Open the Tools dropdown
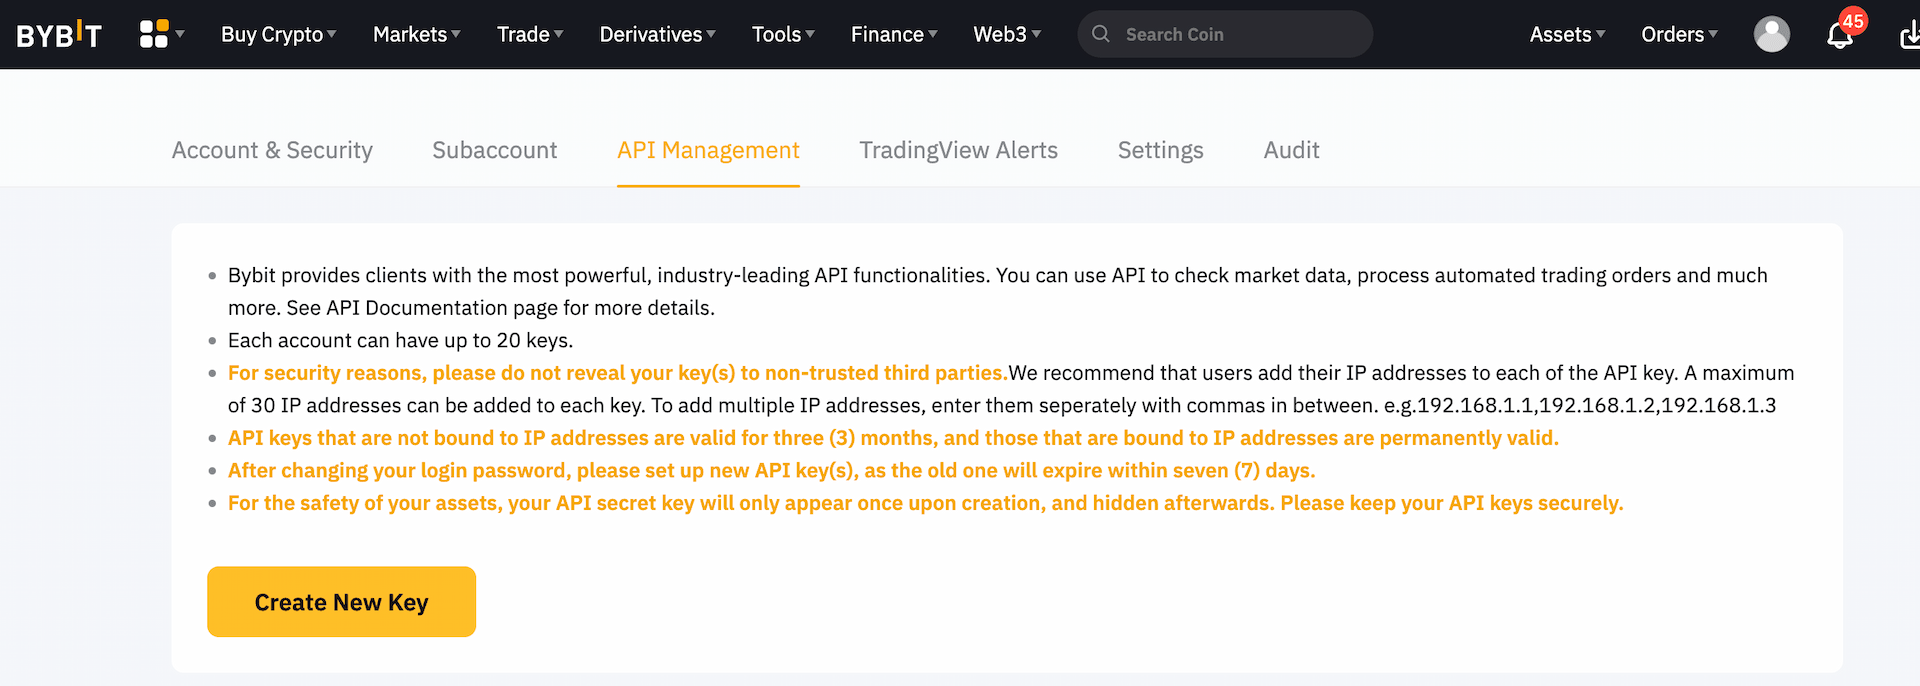1920x686 pixels. [783, 34]
